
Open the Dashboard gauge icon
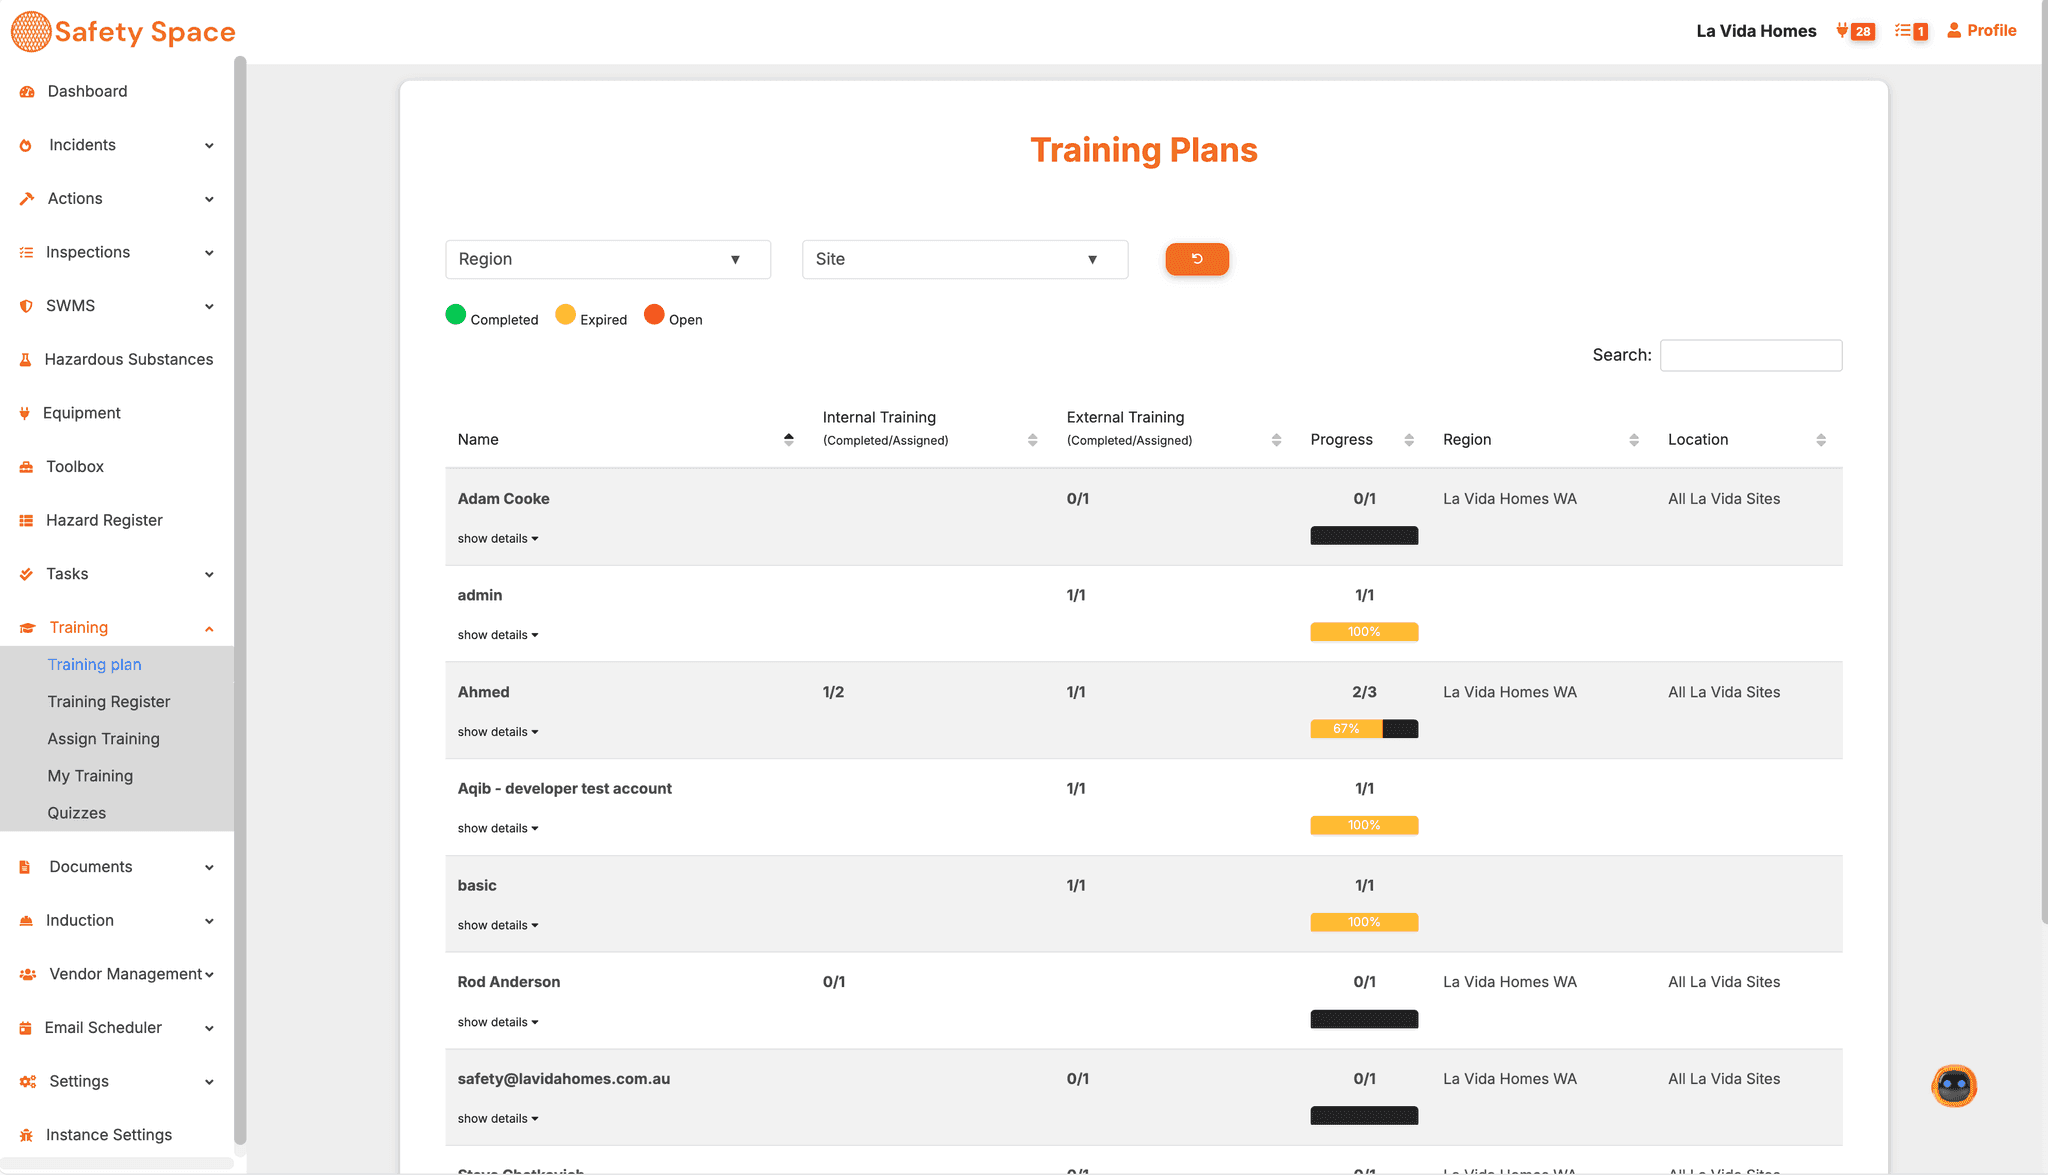pos(27,92)
